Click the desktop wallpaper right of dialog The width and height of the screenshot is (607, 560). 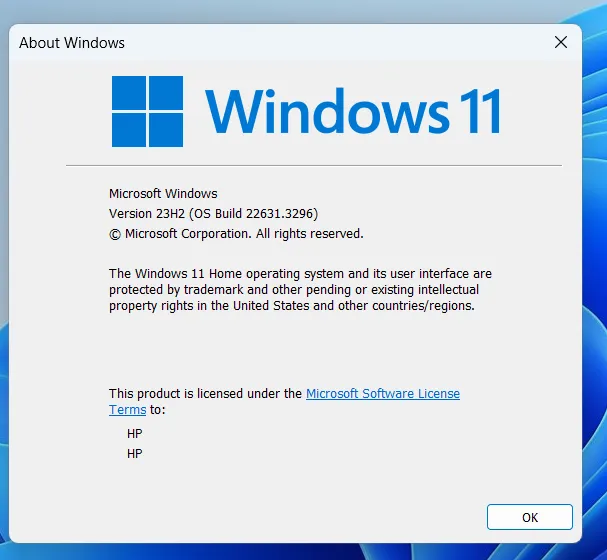[596, 300]
